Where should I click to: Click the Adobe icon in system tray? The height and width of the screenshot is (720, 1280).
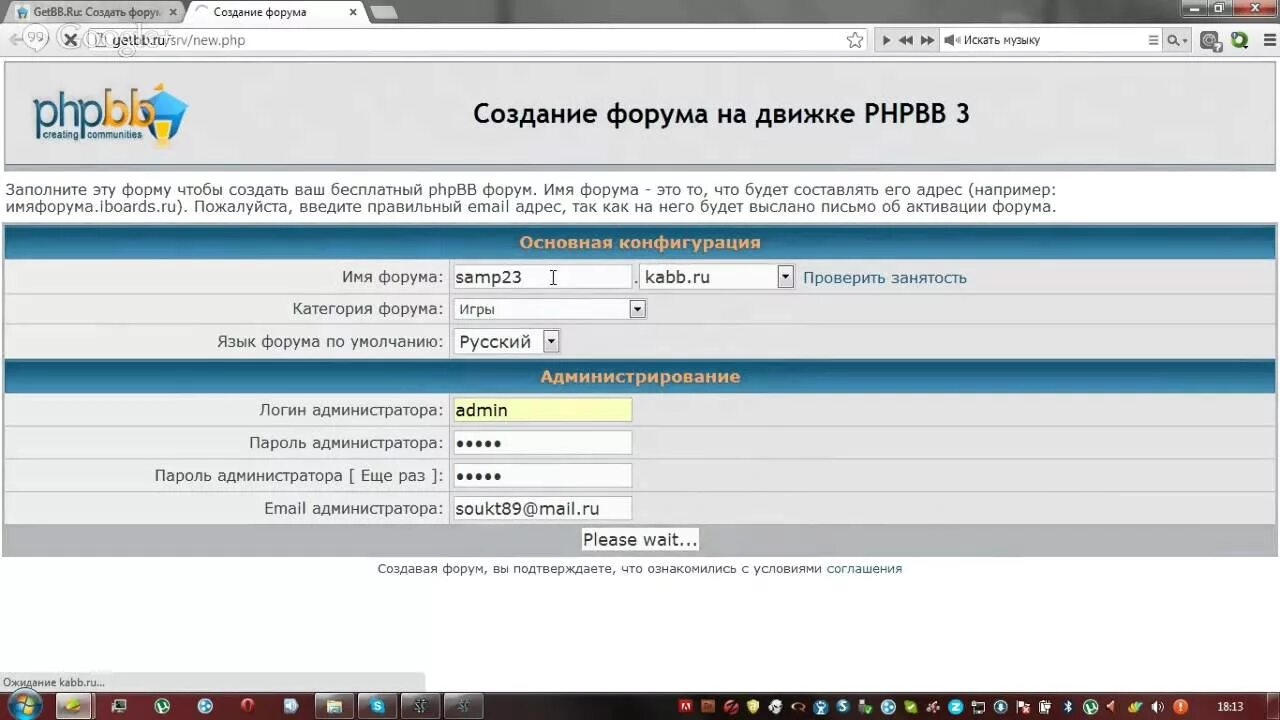pos(685,706)
